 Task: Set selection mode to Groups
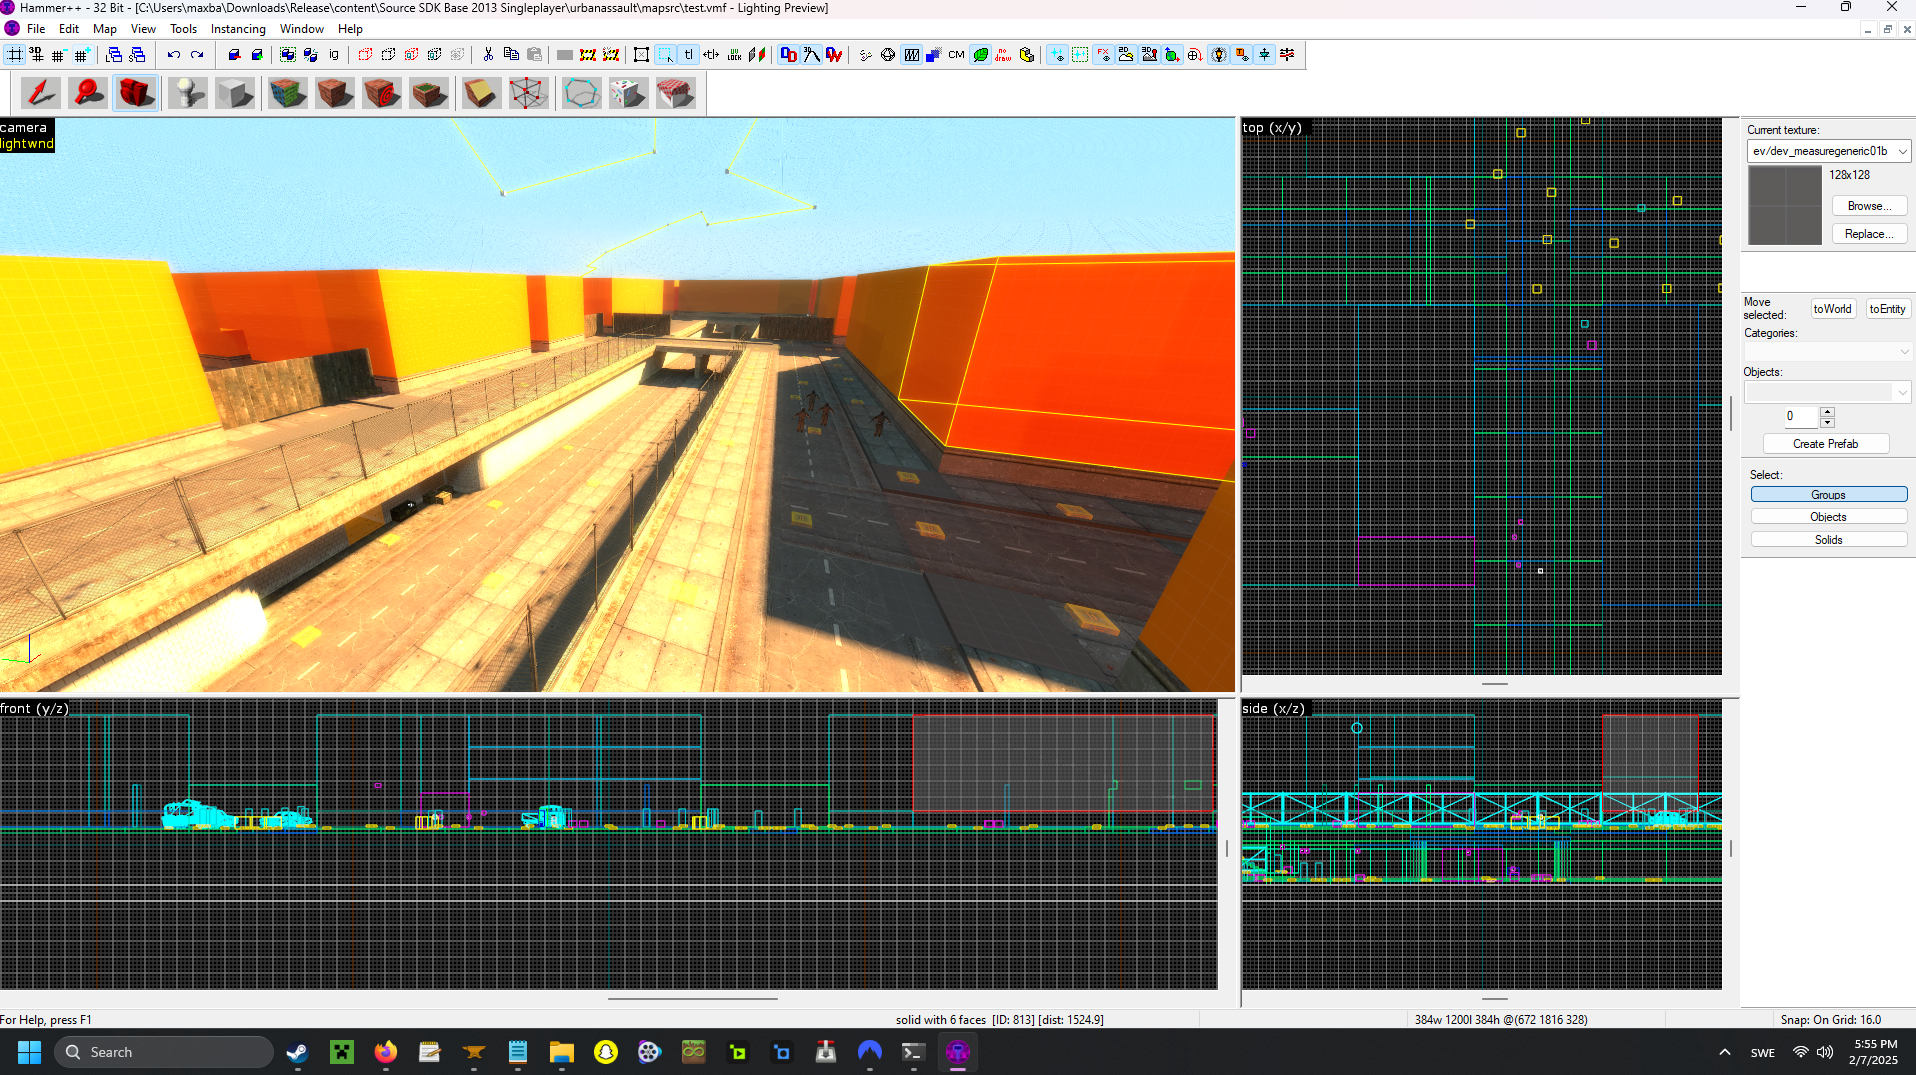1828,495
